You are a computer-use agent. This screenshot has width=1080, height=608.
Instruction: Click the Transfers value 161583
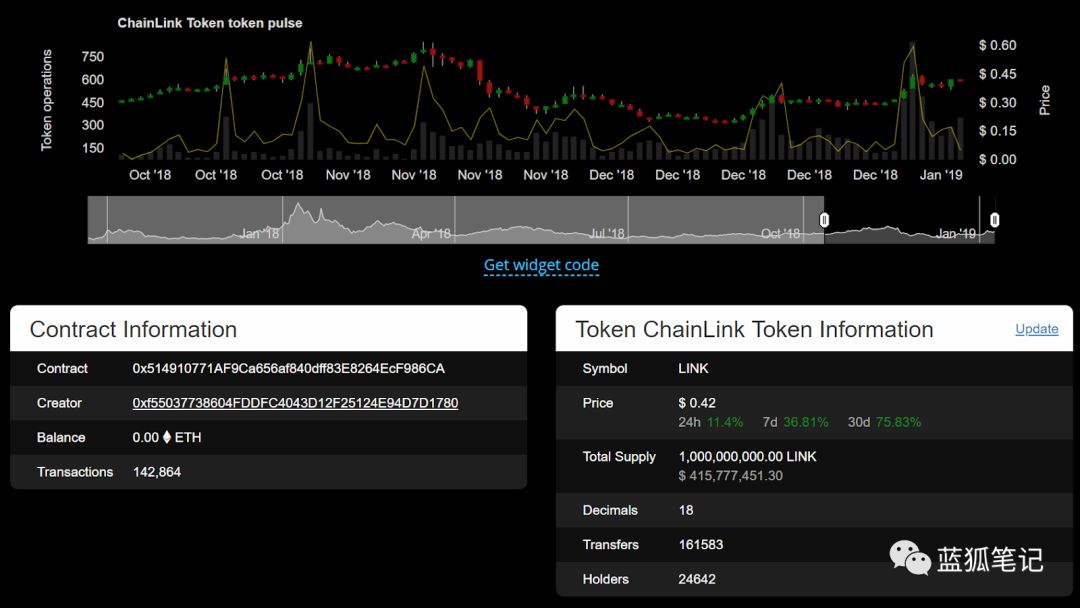coord(700,545)
